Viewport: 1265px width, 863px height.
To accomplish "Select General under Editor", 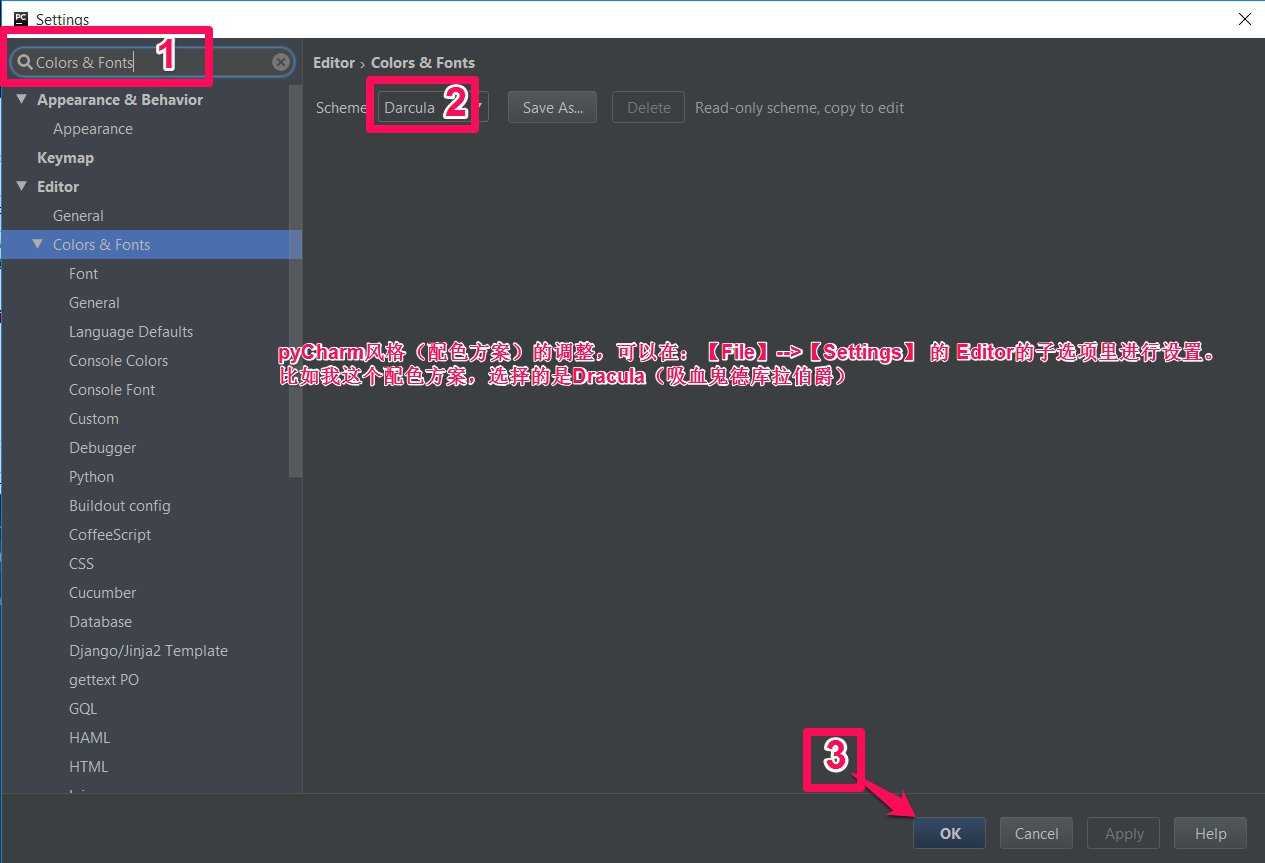I will pos(78,216).
